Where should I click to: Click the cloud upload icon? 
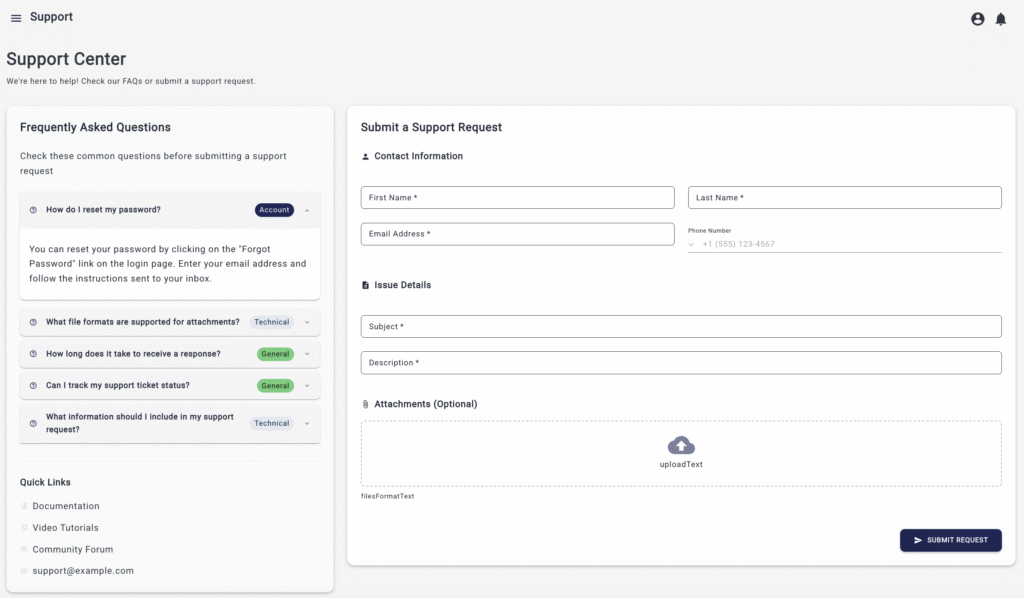pyautogui.click(x=681, y=446)
